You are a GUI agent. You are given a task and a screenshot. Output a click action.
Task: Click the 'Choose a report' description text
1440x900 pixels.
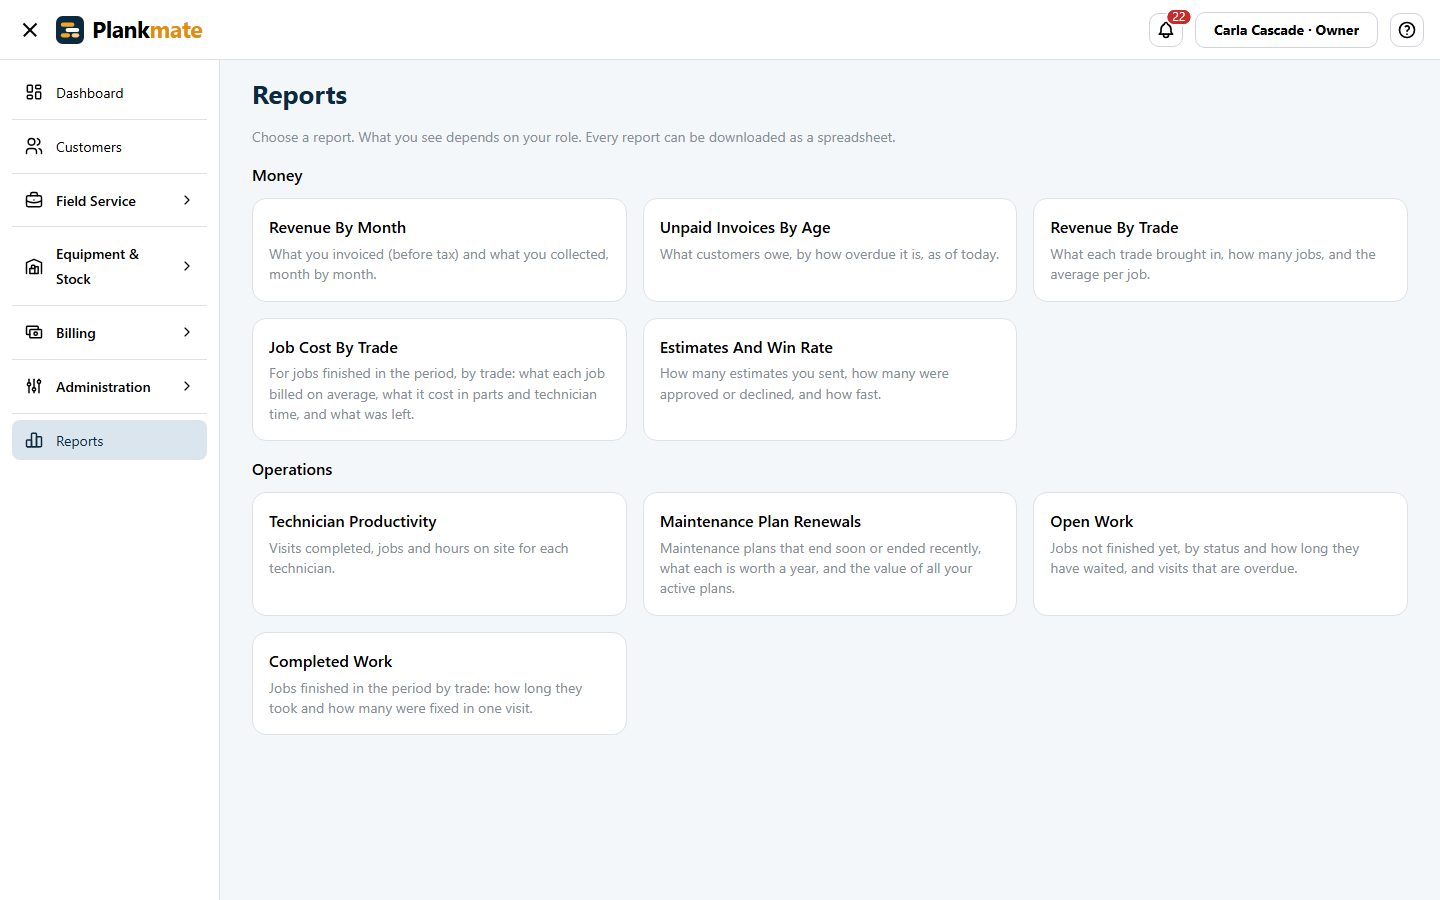[x=574, y=137]
